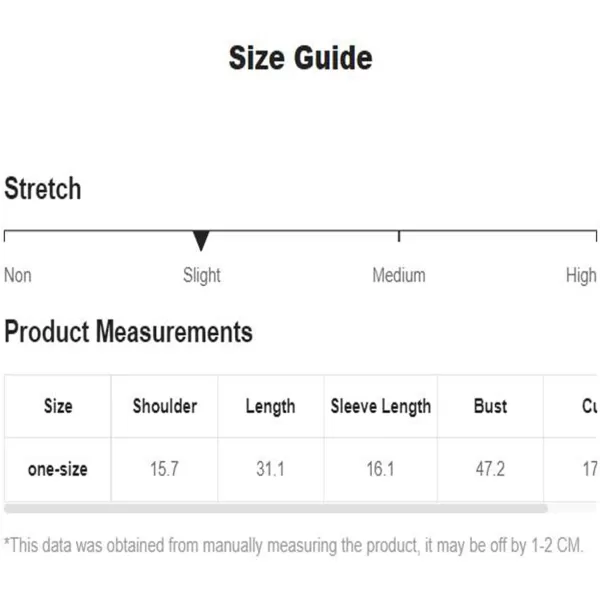
Task: Click the Length column header
Action: tap(271, 406)
